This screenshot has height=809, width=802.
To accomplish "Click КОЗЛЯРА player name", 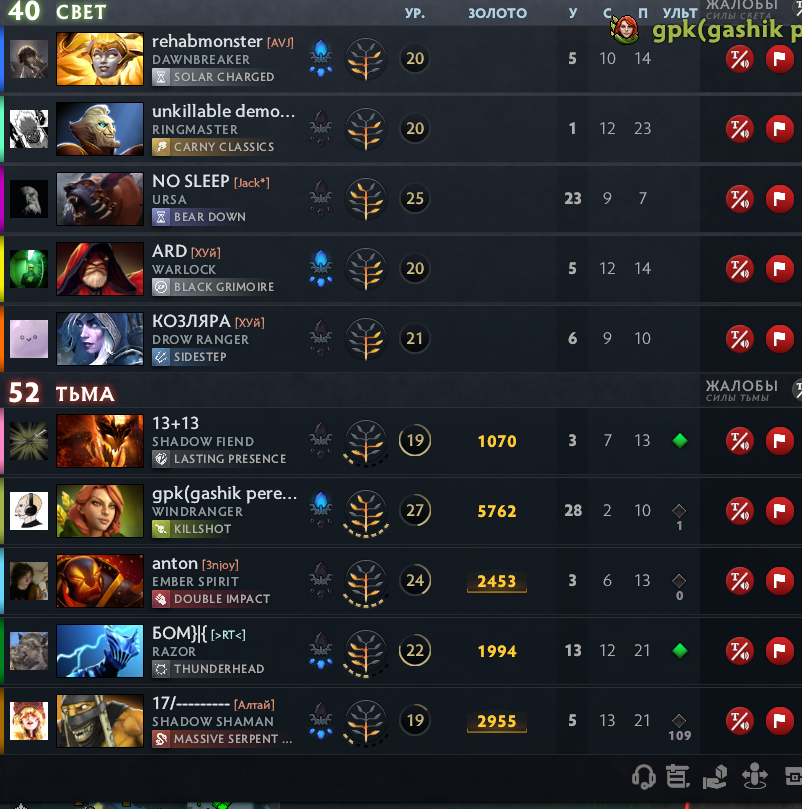I will click(x=191, y=321).
